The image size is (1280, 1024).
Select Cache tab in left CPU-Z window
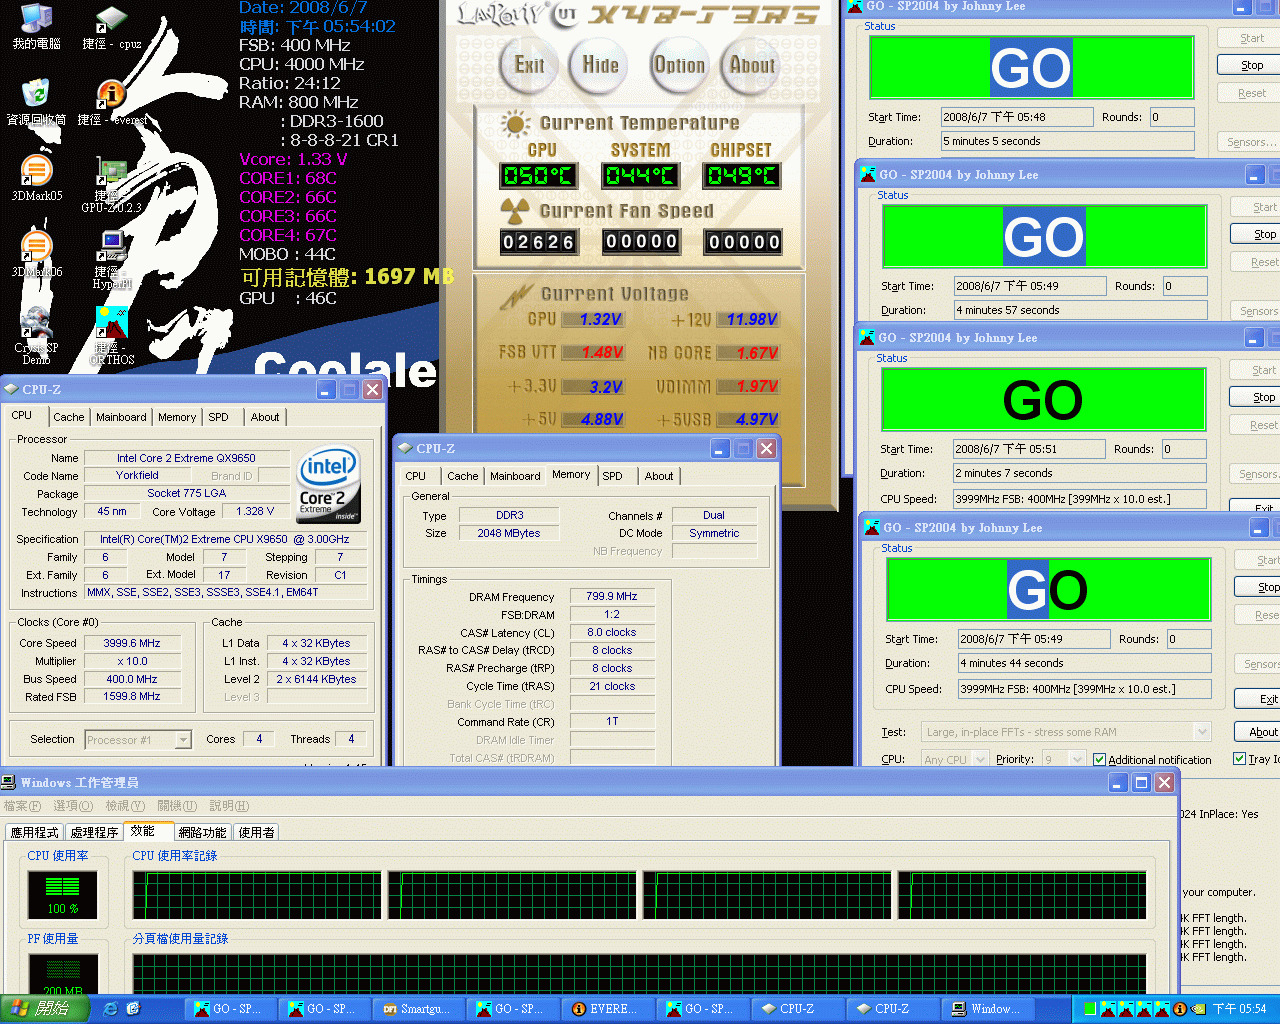[69, 417]
